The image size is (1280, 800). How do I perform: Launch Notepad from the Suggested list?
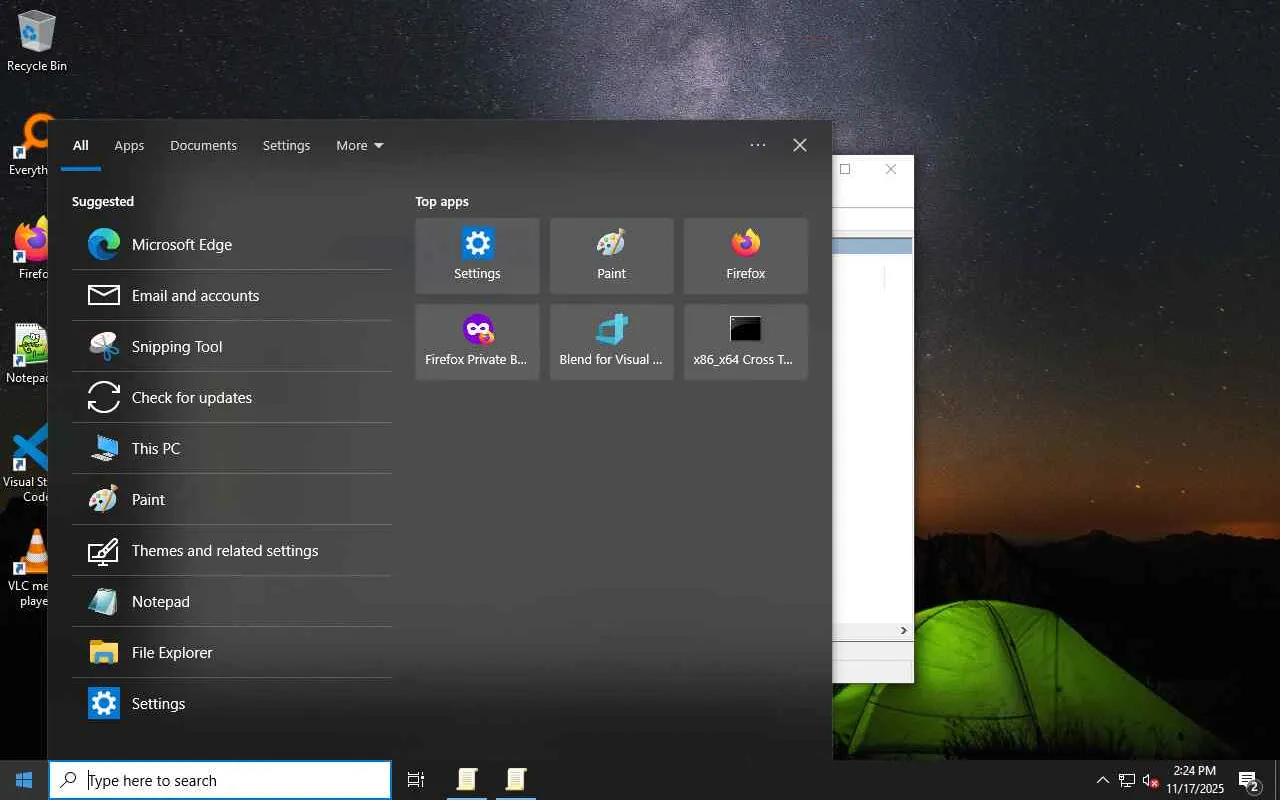click(231, 601)
